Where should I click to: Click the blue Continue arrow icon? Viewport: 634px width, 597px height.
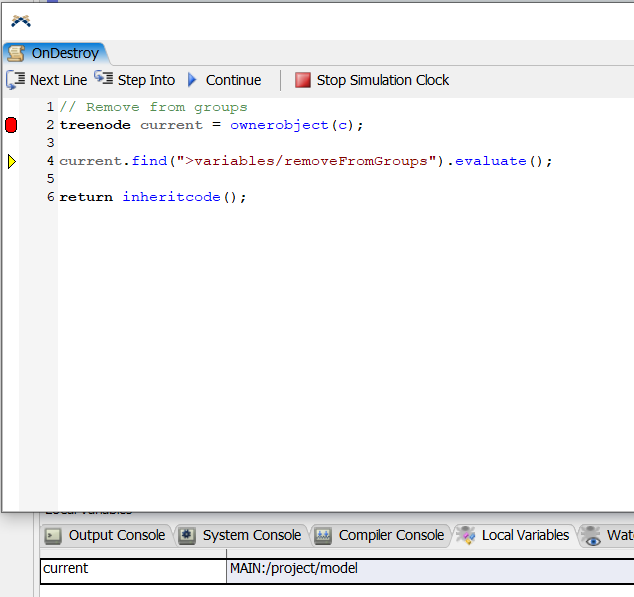(x=193, y=80)
